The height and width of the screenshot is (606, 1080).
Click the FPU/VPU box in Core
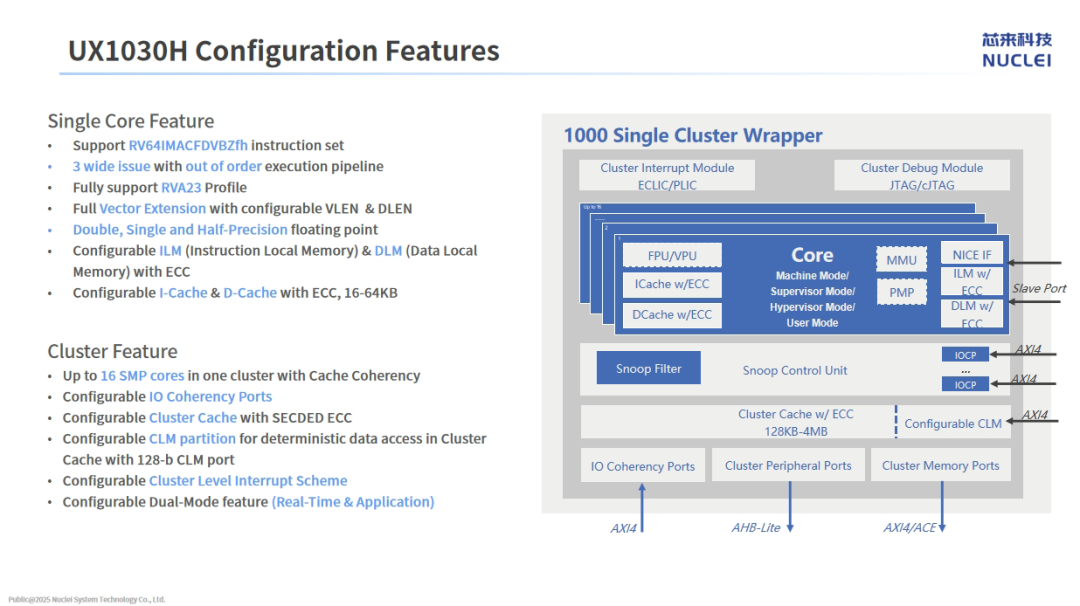click(671, 256)
